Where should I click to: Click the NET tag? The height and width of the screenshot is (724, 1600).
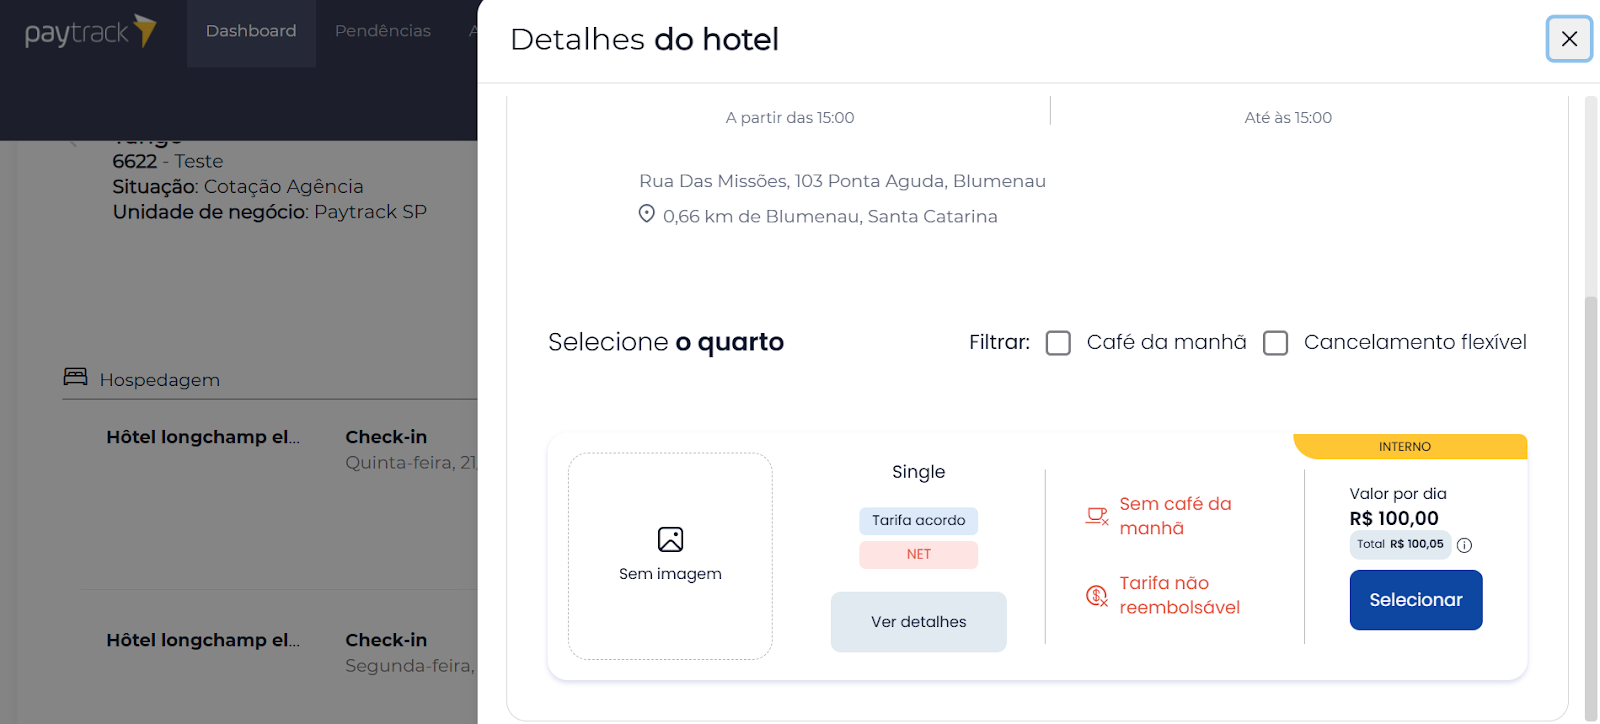918,555
